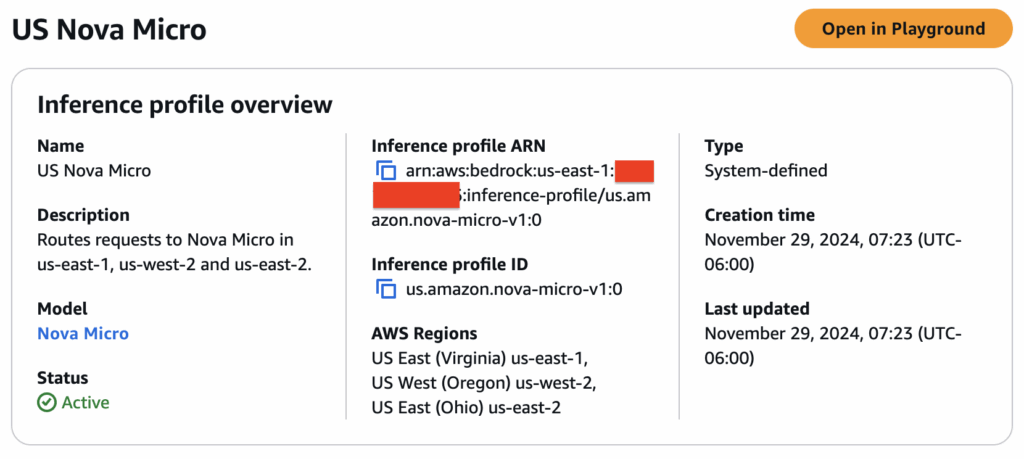Click the Last updated label
Screen dimensions: 1024x459
click(x=757, y=309)
